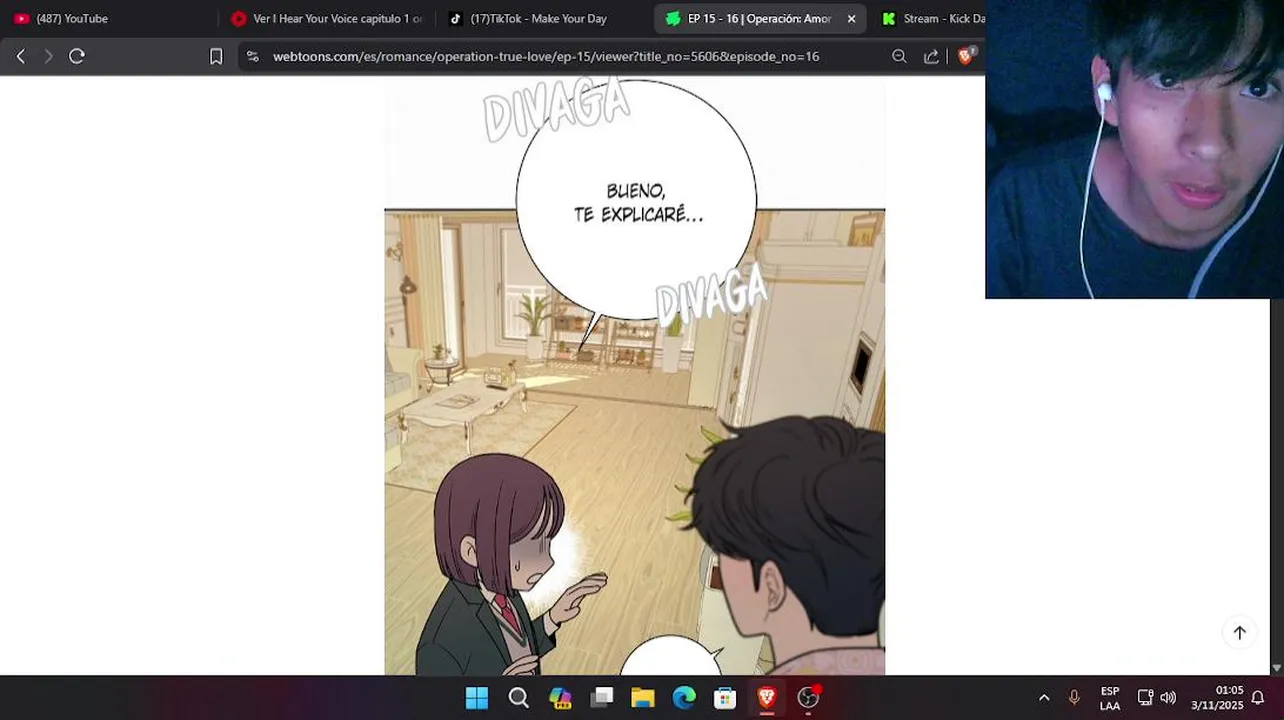This screenshot has height=720, width=1284.
Task: Click the webtoons.com address bar URL
Action: (x=546, y=56)
